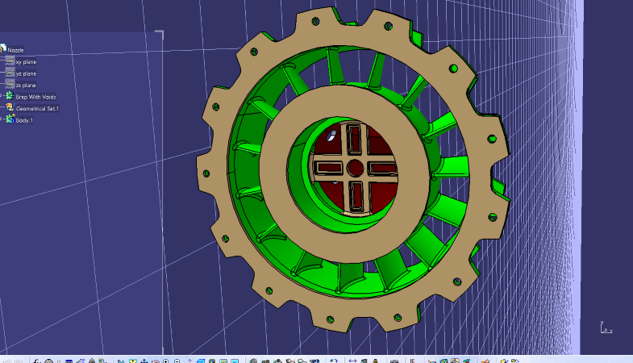This screenshot has height=363, width=633.
Task: Click the zx plane icon
Action: point(10,84)
